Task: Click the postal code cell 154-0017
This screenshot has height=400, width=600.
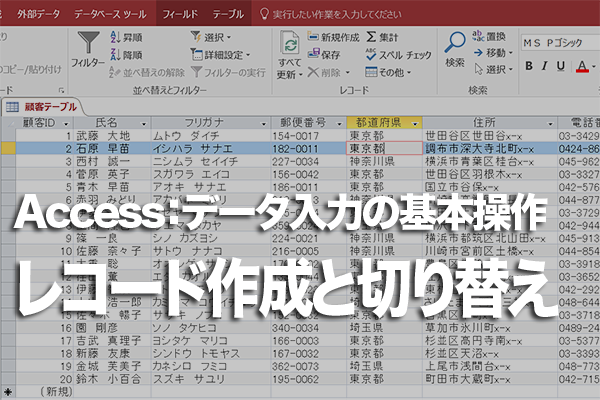Action: click(x=308, y=136)
